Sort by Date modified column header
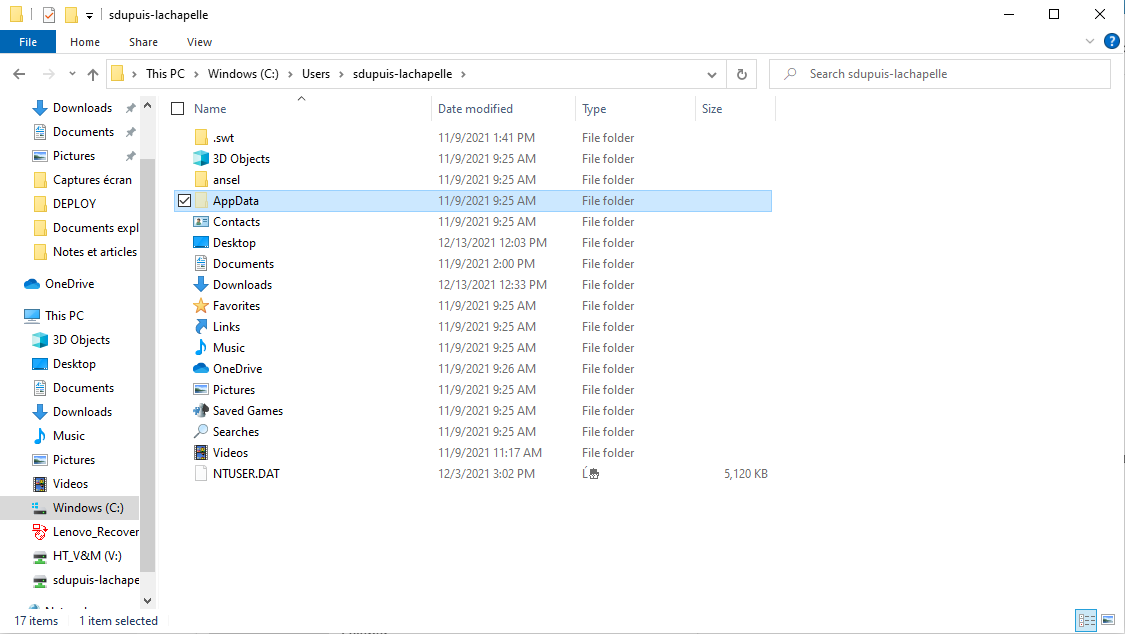This screenshot has height=634, width=1125. point(475,109)
